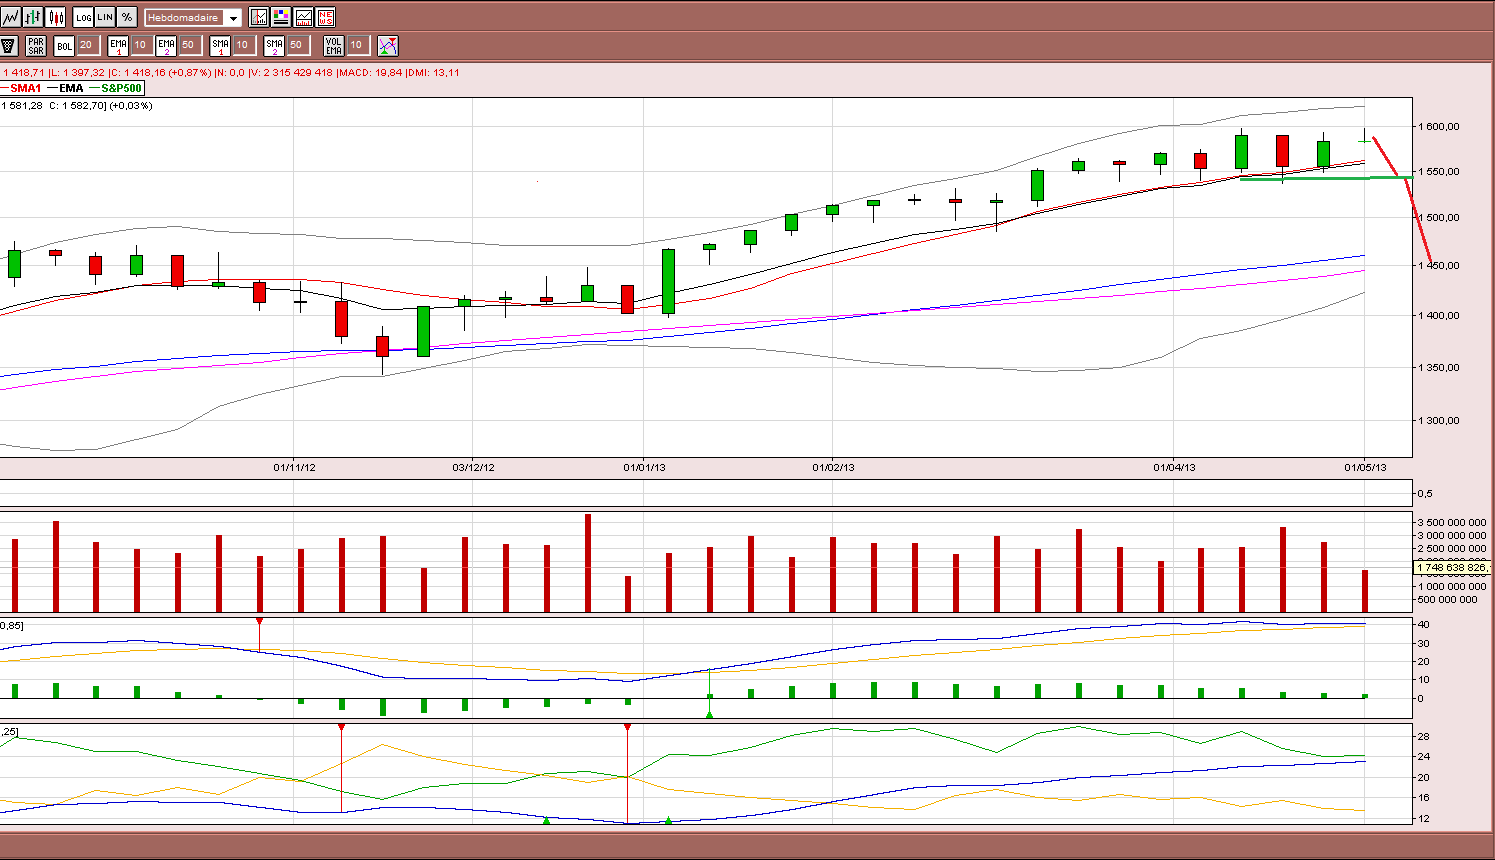Screen dimensions: 1495x860
Task: Edit Bollinger period field showing 20
Action: [x=87, y=45]
